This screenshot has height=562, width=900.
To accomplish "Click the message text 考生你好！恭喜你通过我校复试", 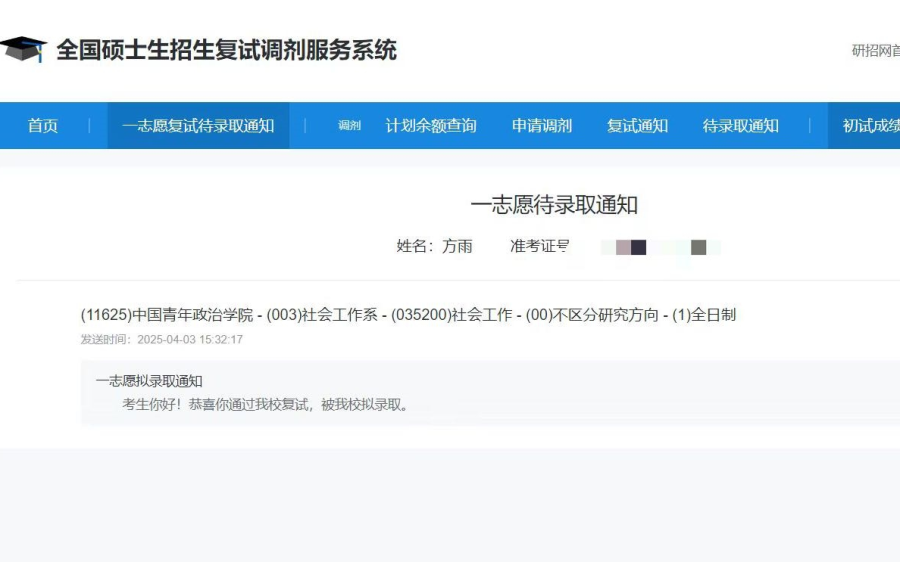I will point(216,405).
